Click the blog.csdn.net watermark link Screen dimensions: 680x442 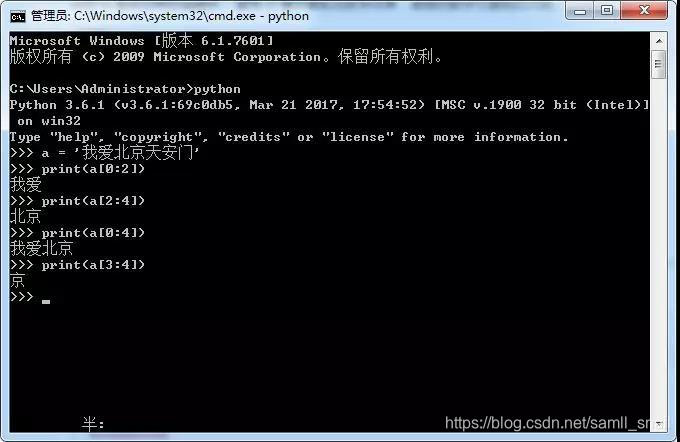[548, 423]
